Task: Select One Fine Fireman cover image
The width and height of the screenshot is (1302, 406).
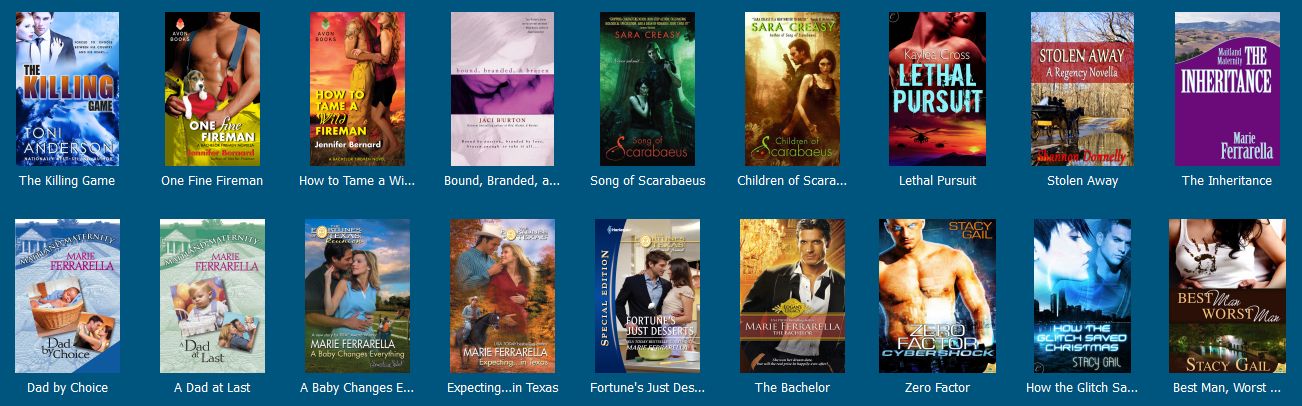Action: click(x=212, y=89)
